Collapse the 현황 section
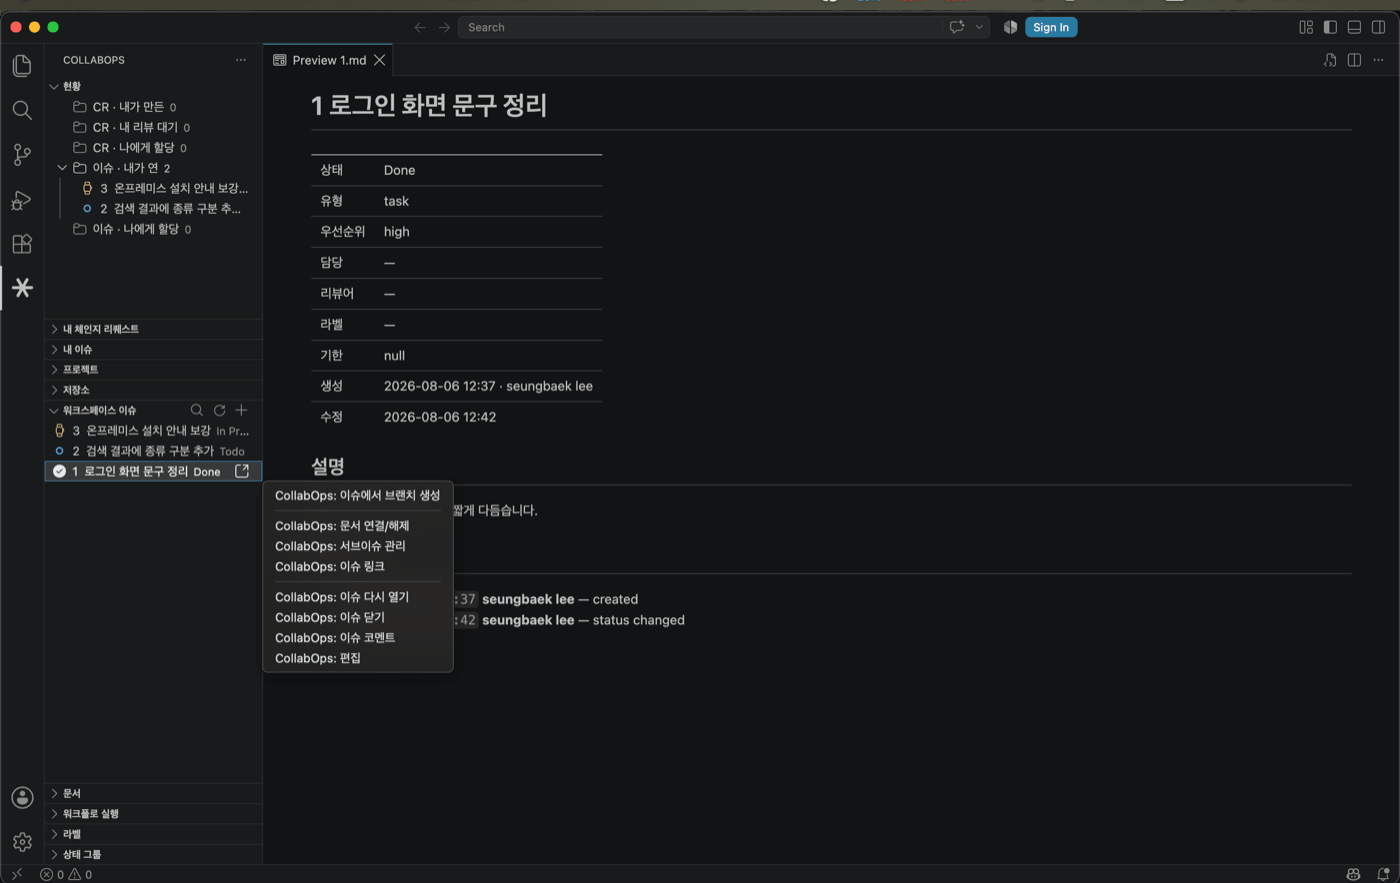The height and width of the screenshot is (883, 1400). (154, 86)
